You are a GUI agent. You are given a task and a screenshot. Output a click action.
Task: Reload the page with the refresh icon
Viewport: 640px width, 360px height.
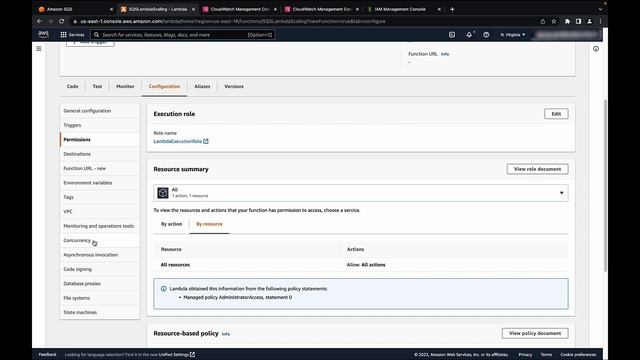(62, 21)
